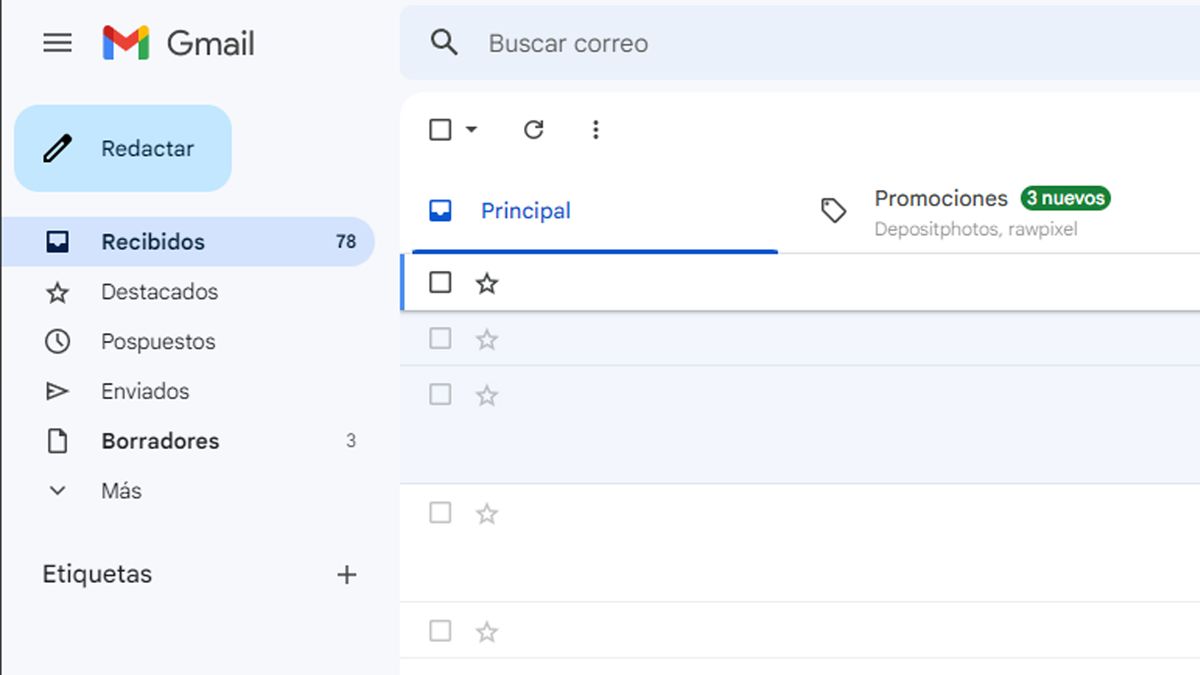Expand the Más section in sidebar
1200x675 pixels.
pyautogui.click(x=57, y=490)
